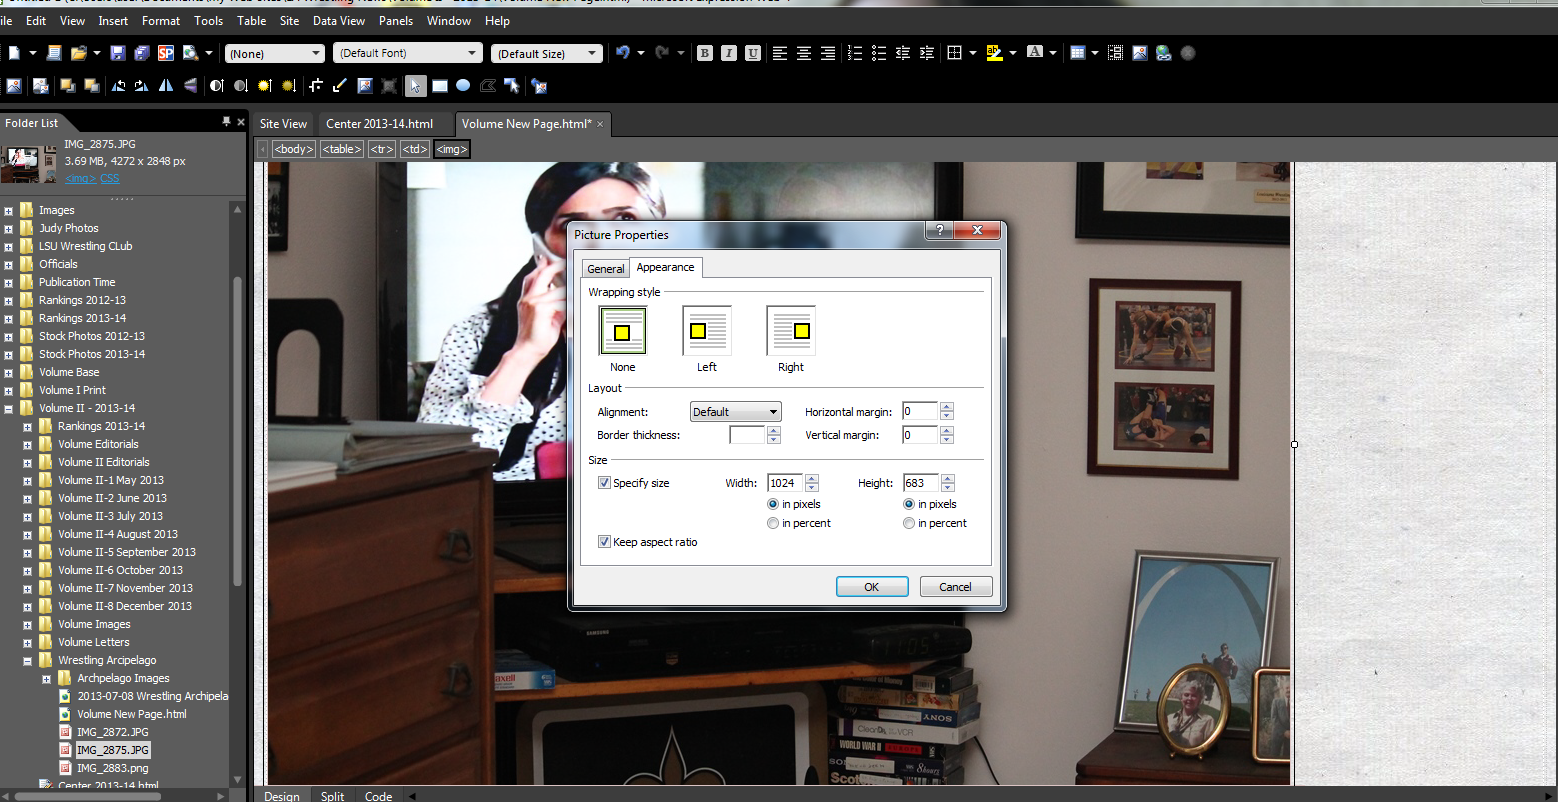
Task: Expand the Images folder
Action: 8,210
